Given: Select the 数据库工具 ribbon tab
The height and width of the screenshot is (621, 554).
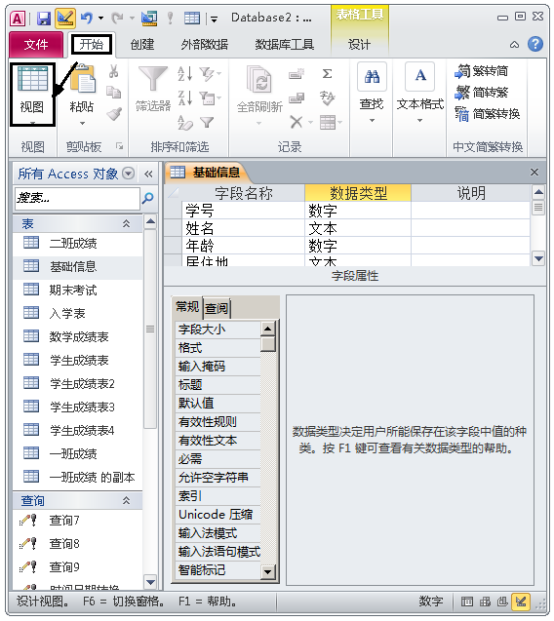Looking at the screenshot, I should click(x=284, y=44).
